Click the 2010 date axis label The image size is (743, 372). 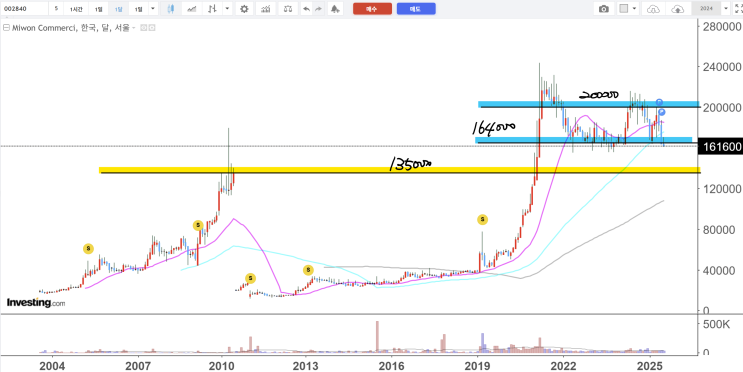(x=222, y=366)
